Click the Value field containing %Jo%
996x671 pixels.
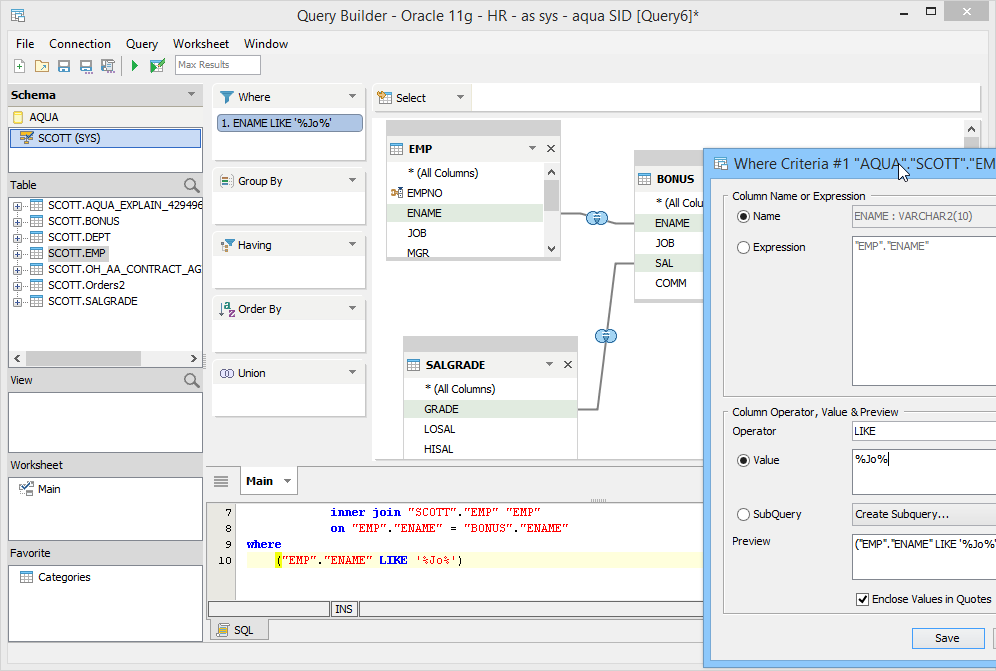tap(924, 471)
